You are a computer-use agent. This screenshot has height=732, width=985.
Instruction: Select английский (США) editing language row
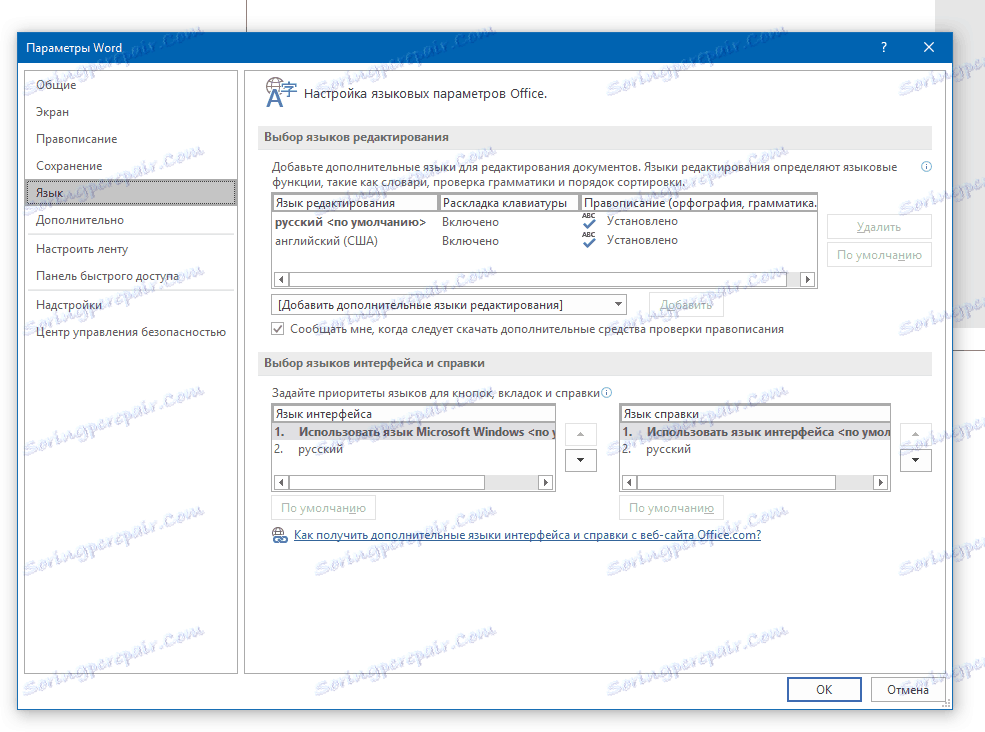coord(545,241)
